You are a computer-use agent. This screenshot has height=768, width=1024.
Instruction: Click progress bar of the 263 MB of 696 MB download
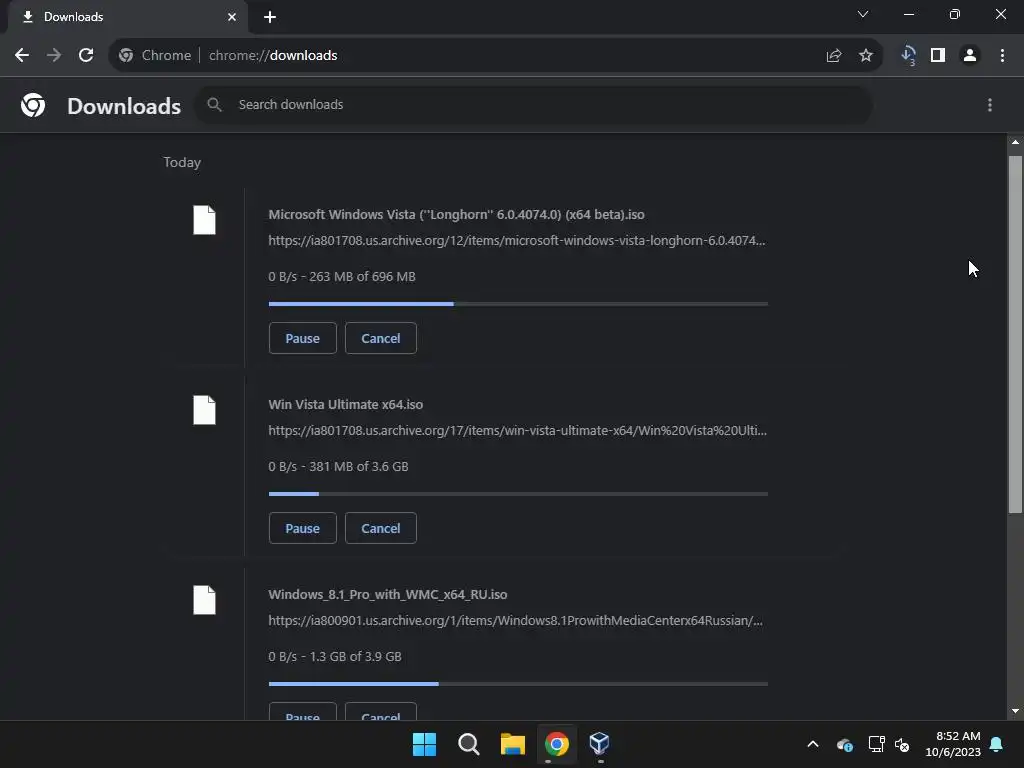518,304
